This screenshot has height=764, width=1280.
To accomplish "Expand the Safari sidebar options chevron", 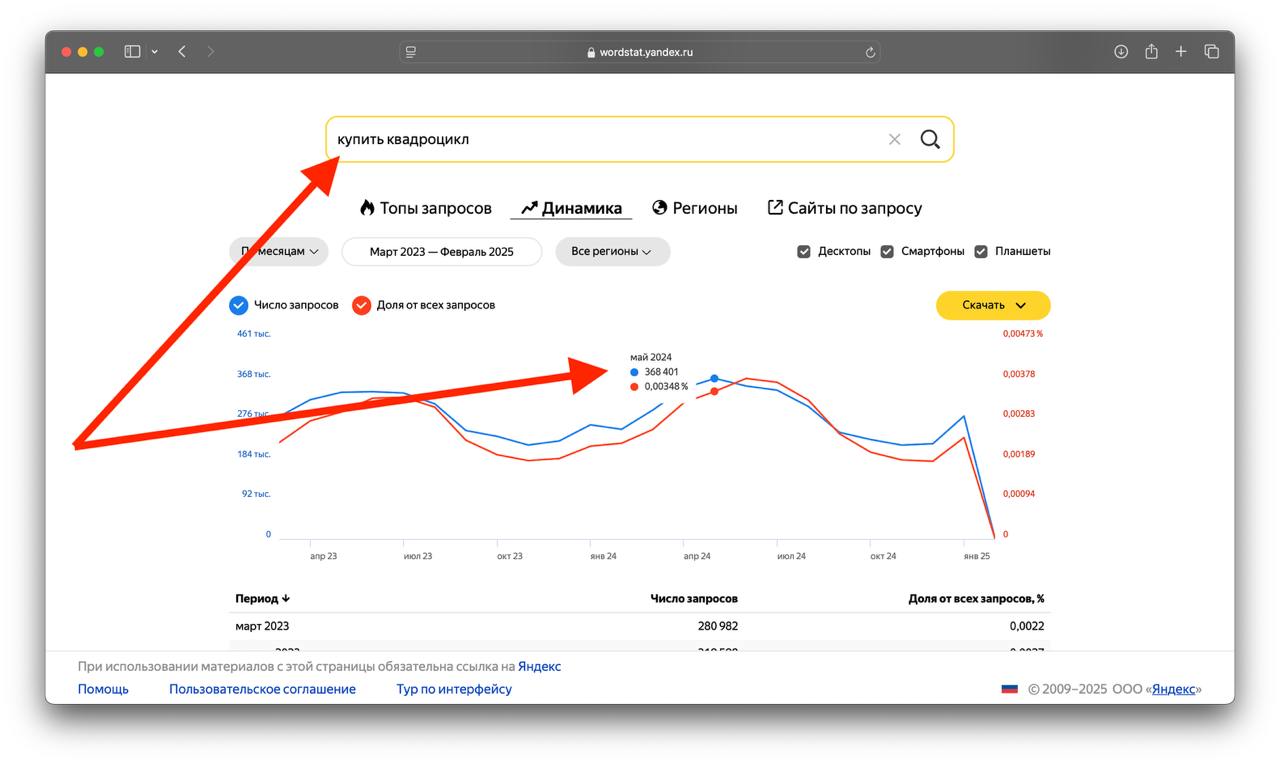I will point(155,52).
